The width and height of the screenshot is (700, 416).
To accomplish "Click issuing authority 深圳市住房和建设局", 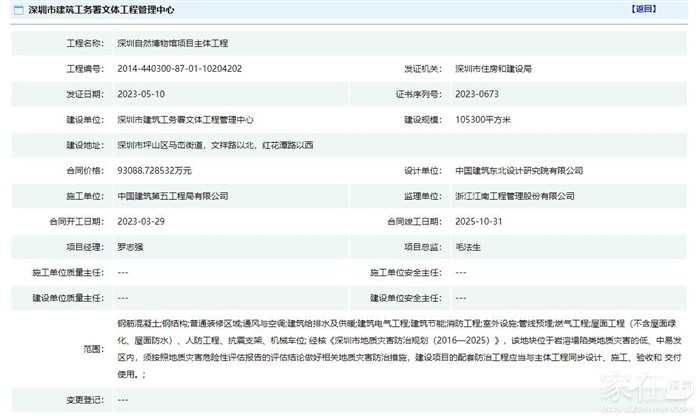I will (x=493, y=69).
